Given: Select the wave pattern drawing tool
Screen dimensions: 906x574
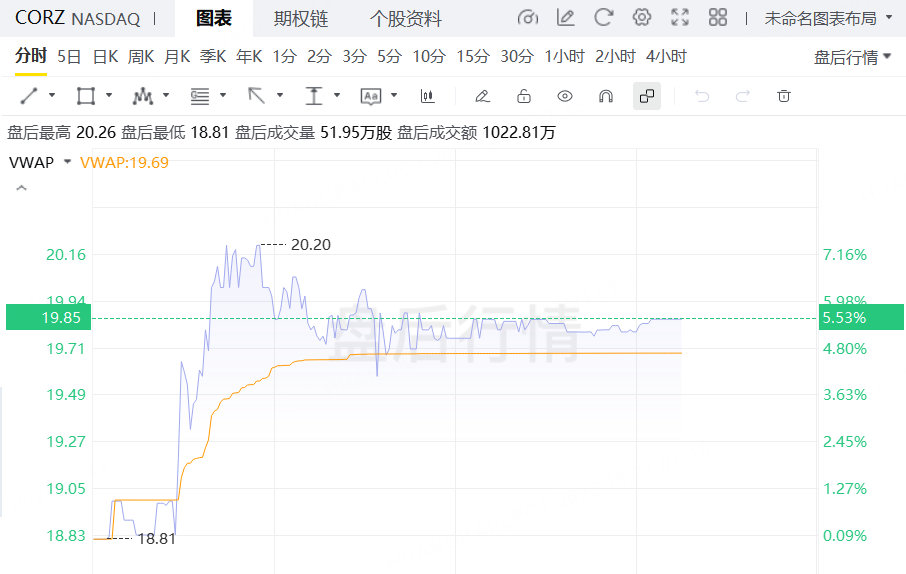Looking at the screenshot, I should (x=143, y=96).
